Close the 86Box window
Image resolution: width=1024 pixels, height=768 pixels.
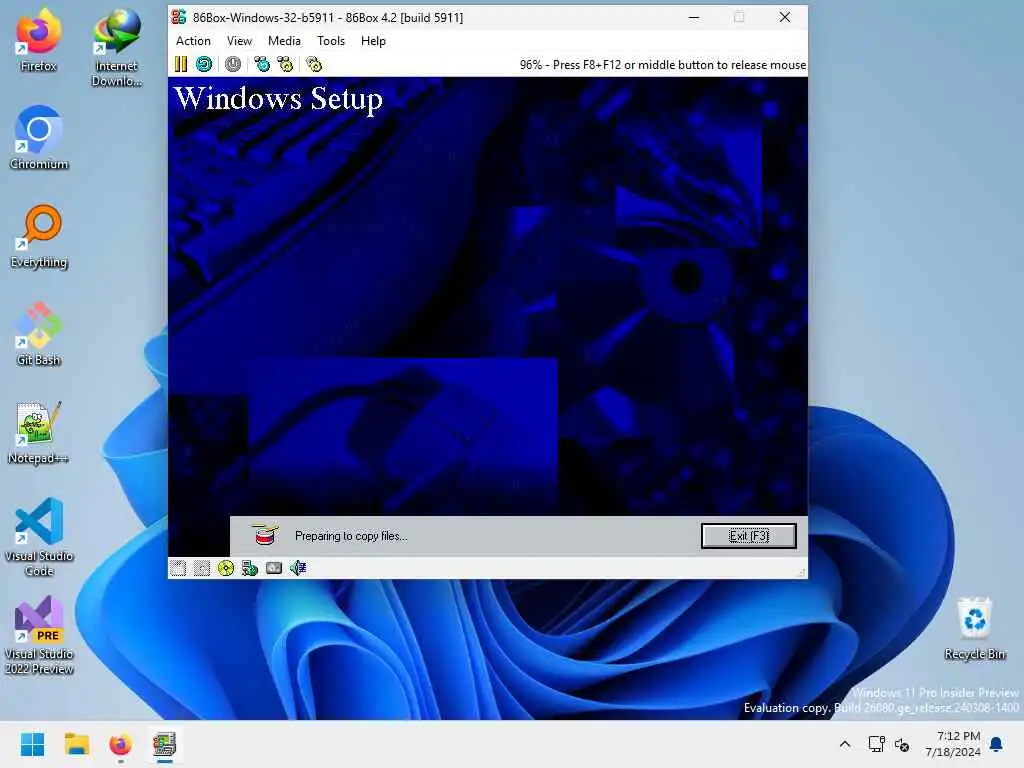point(785,18)
